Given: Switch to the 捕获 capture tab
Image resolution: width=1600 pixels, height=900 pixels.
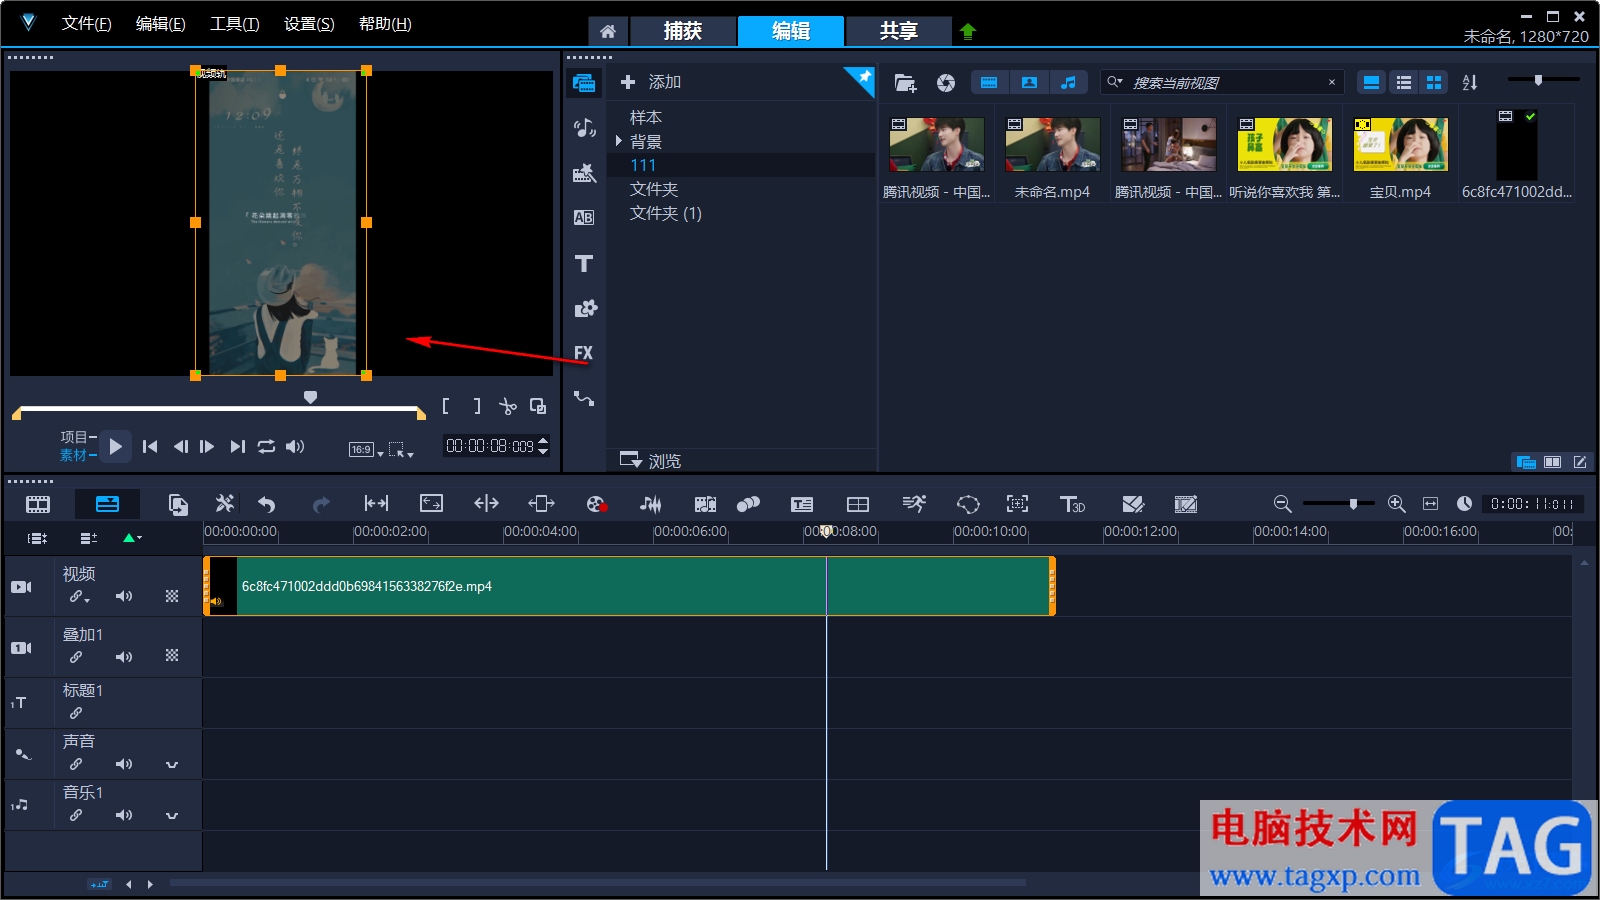Looking at the screenshot, I should [x=683, y=31].
